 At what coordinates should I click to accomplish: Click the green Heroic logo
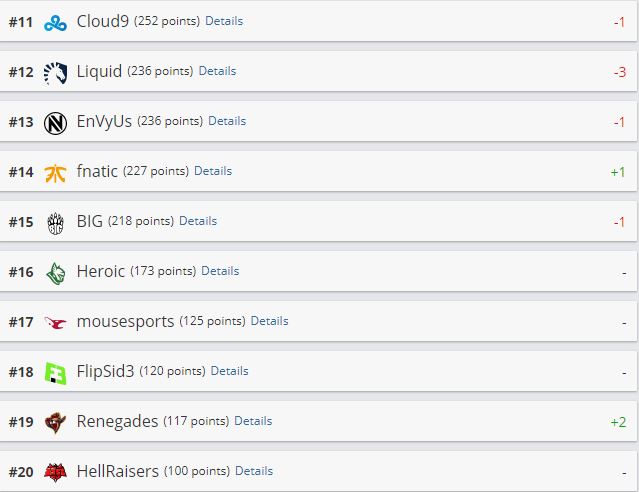coord(55,272)
